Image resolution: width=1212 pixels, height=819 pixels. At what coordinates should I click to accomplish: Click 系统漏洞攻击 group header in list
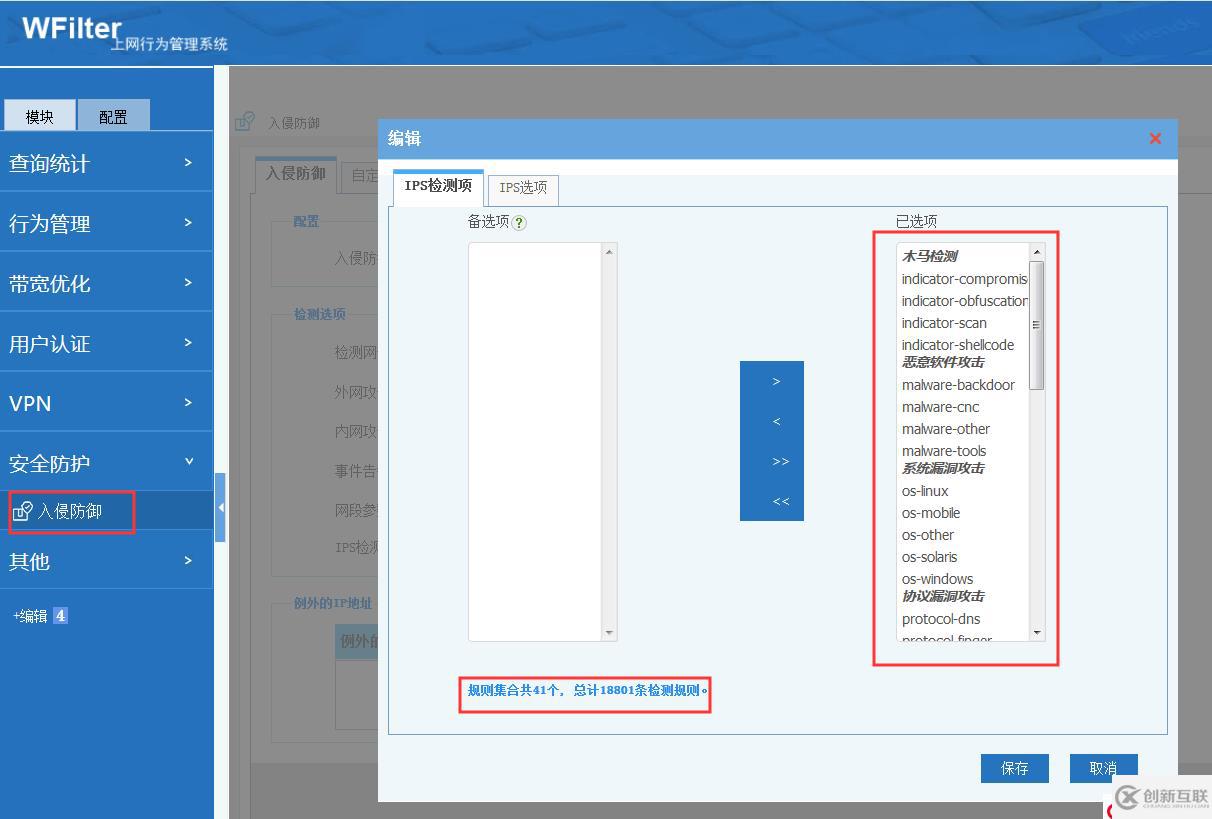(x=943, y=469)
